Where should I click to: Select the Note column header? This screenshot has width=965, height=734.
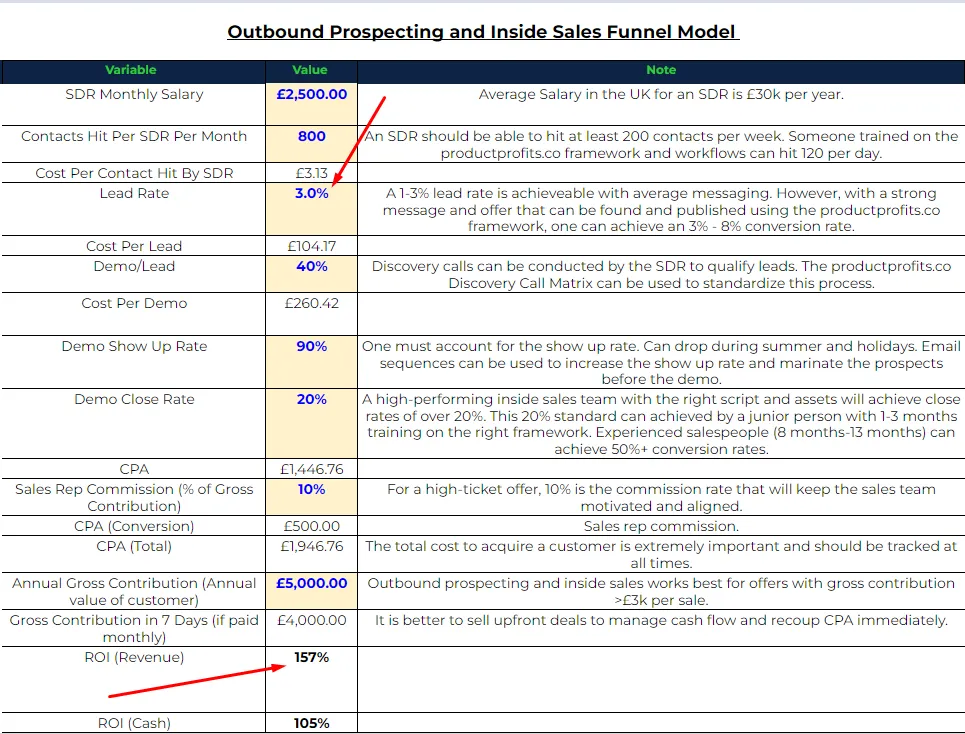click(661, 71)
